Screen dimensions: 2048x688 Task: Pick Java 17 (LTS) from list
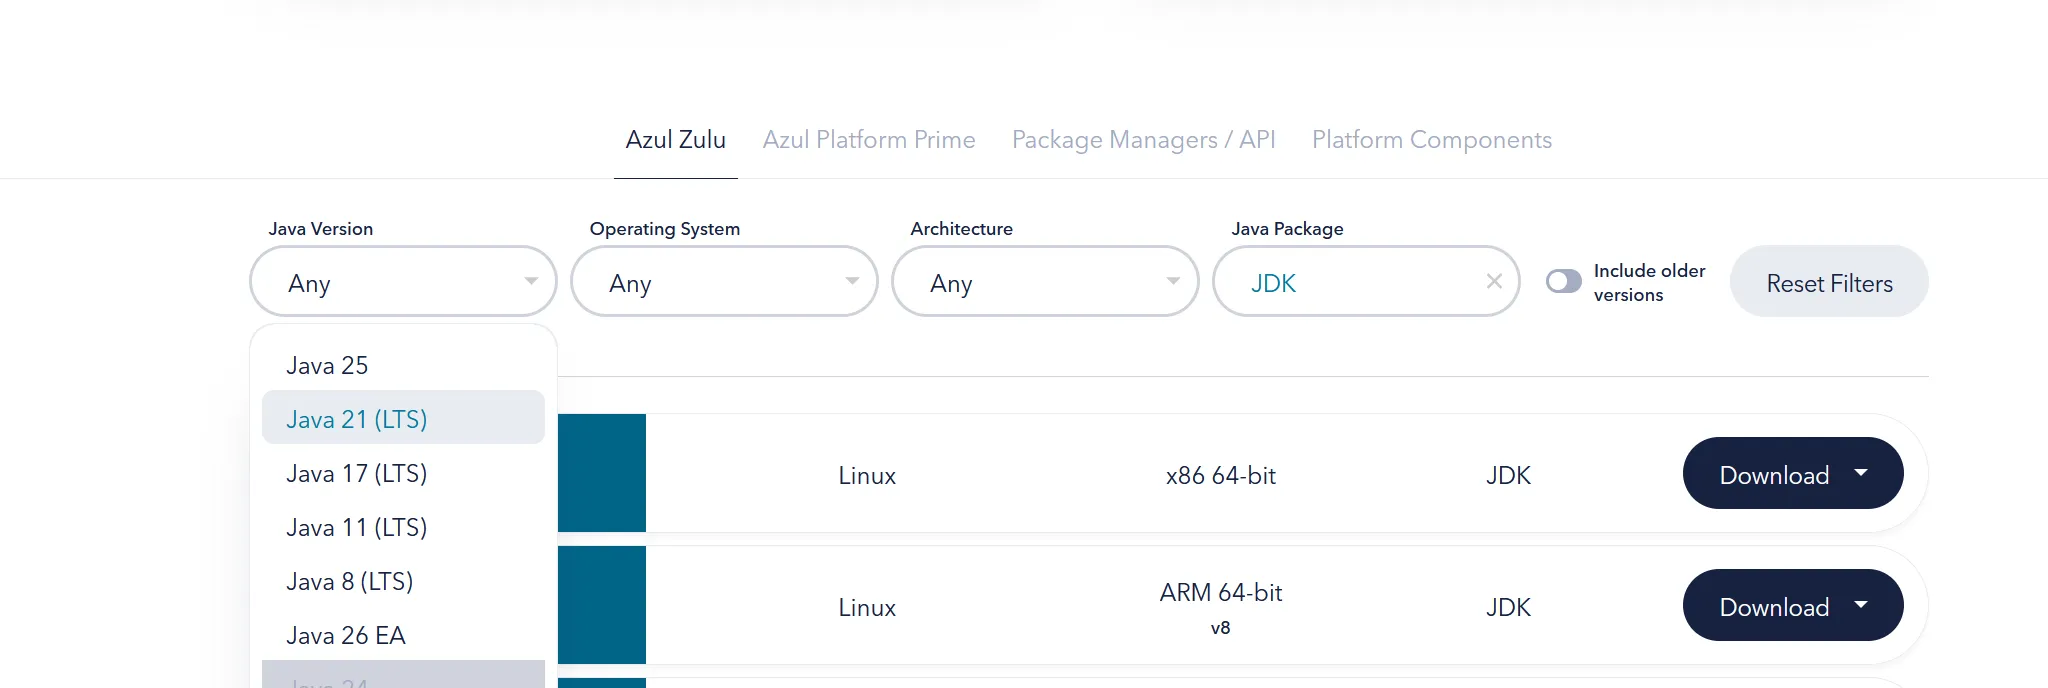(357, 474)
